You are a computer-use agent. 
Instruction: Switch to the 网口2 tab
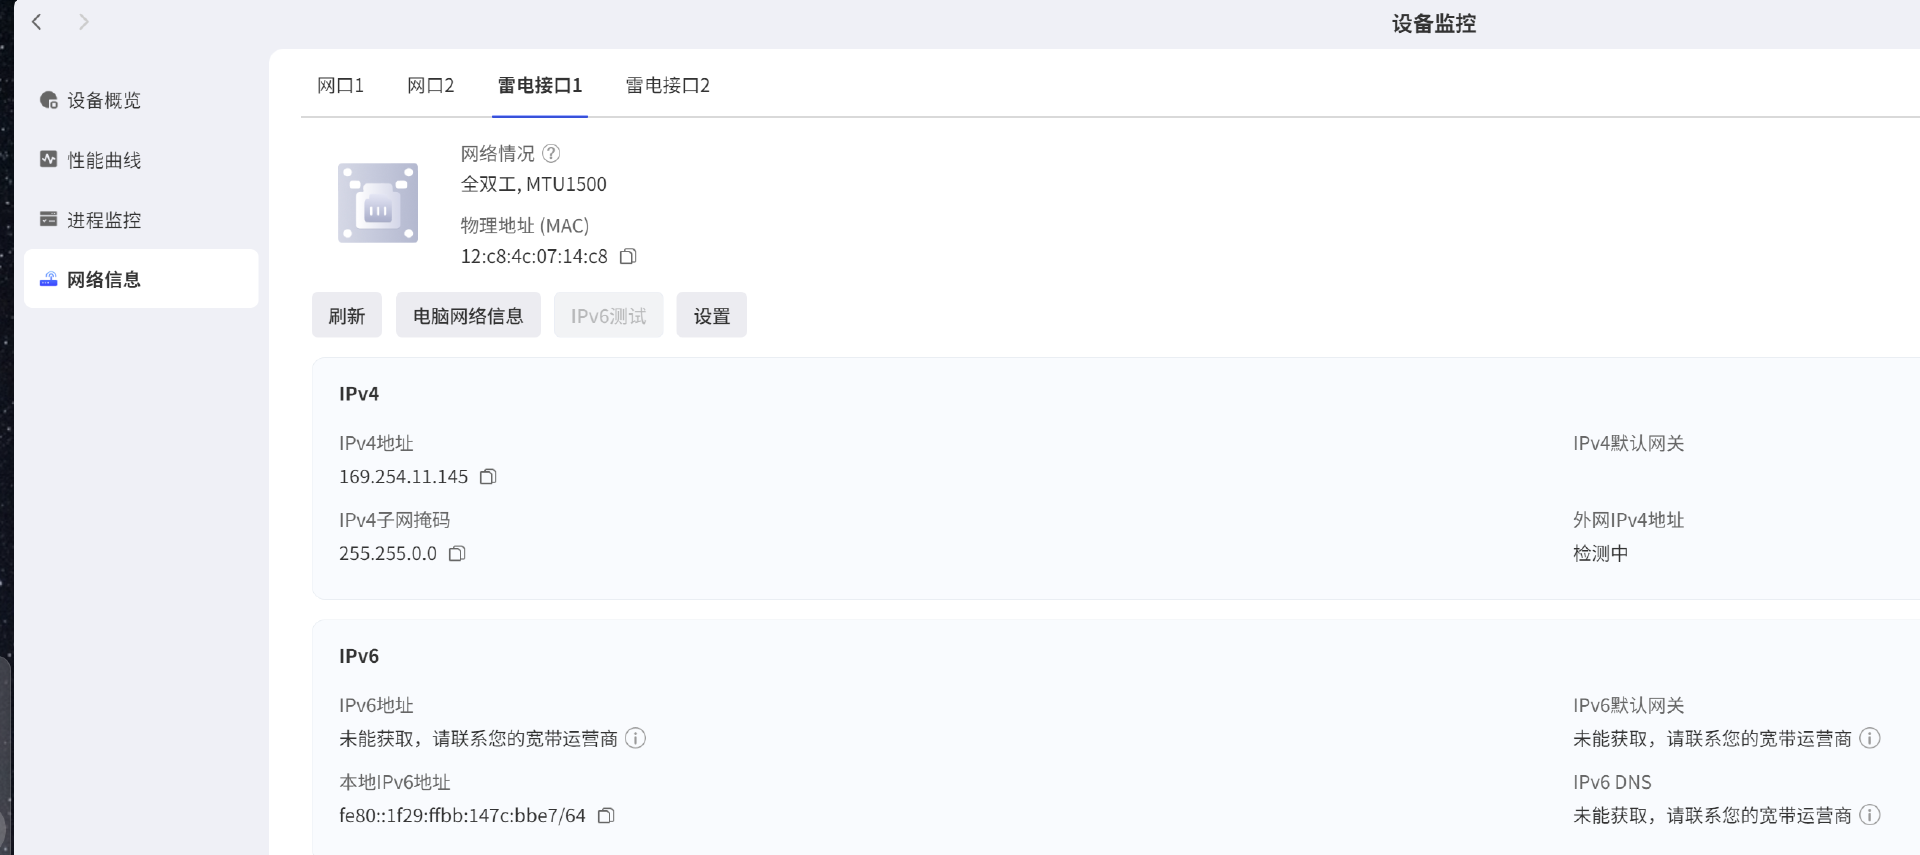tap(430, 86)
